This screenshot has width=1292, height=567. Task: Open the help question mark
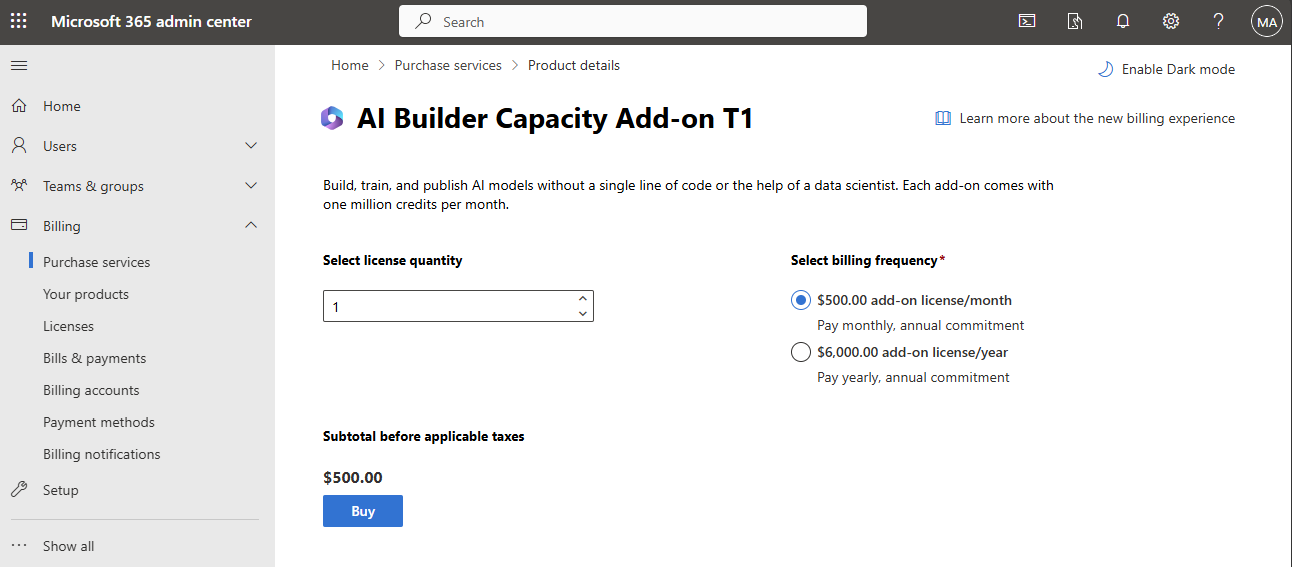click(1219, 21)
